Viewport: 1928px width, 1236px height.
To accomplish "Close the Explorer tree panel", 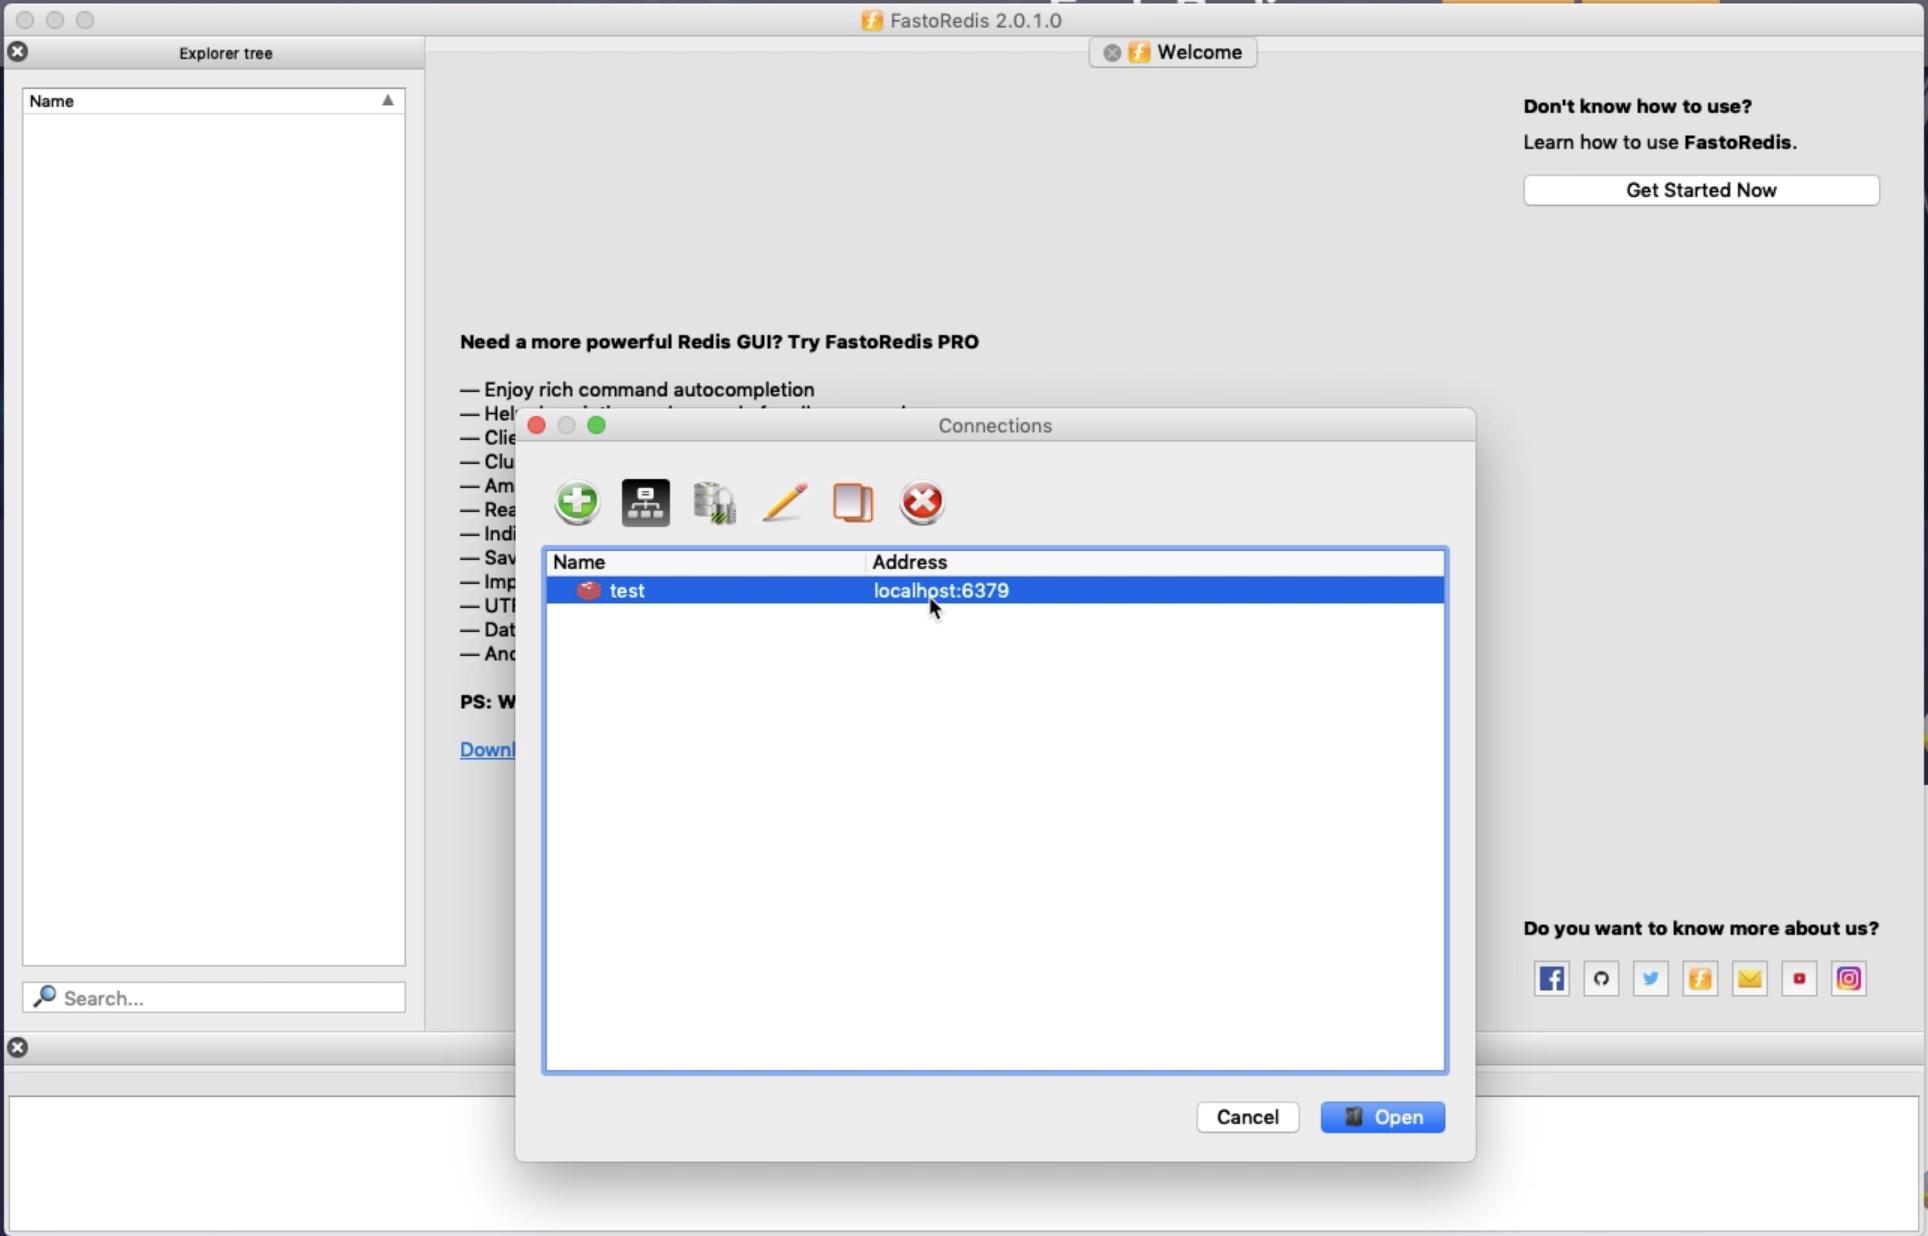I will point(18,51).
